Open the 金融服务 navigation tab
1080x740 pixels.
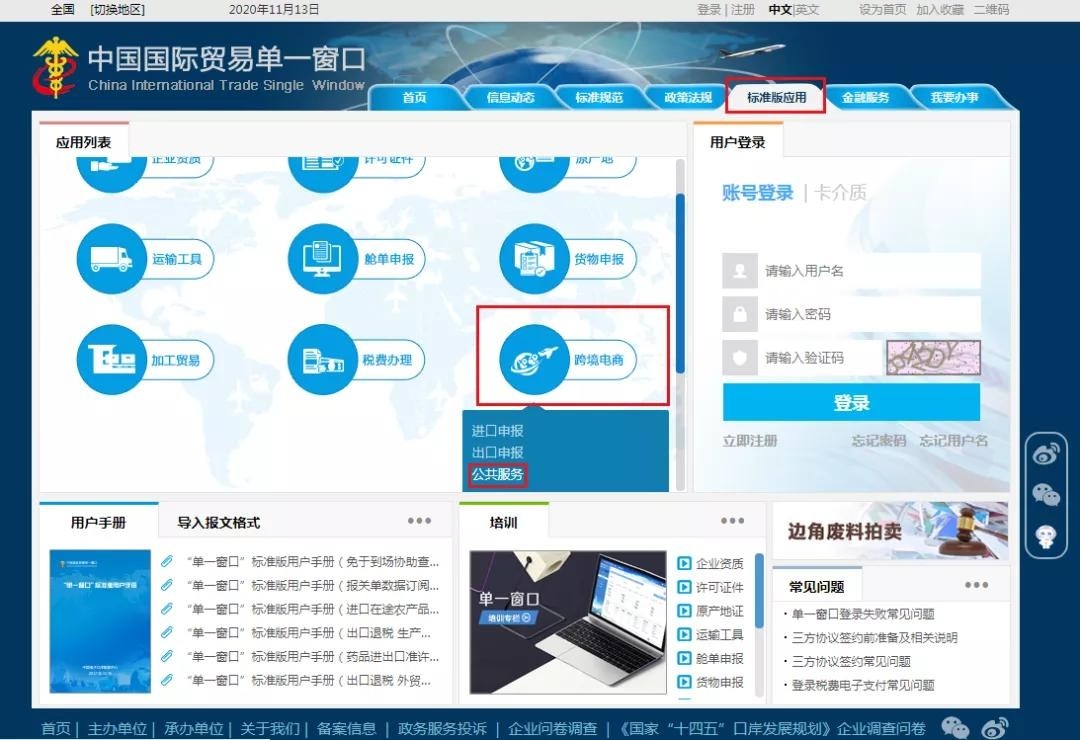click(x=866, y=97)
